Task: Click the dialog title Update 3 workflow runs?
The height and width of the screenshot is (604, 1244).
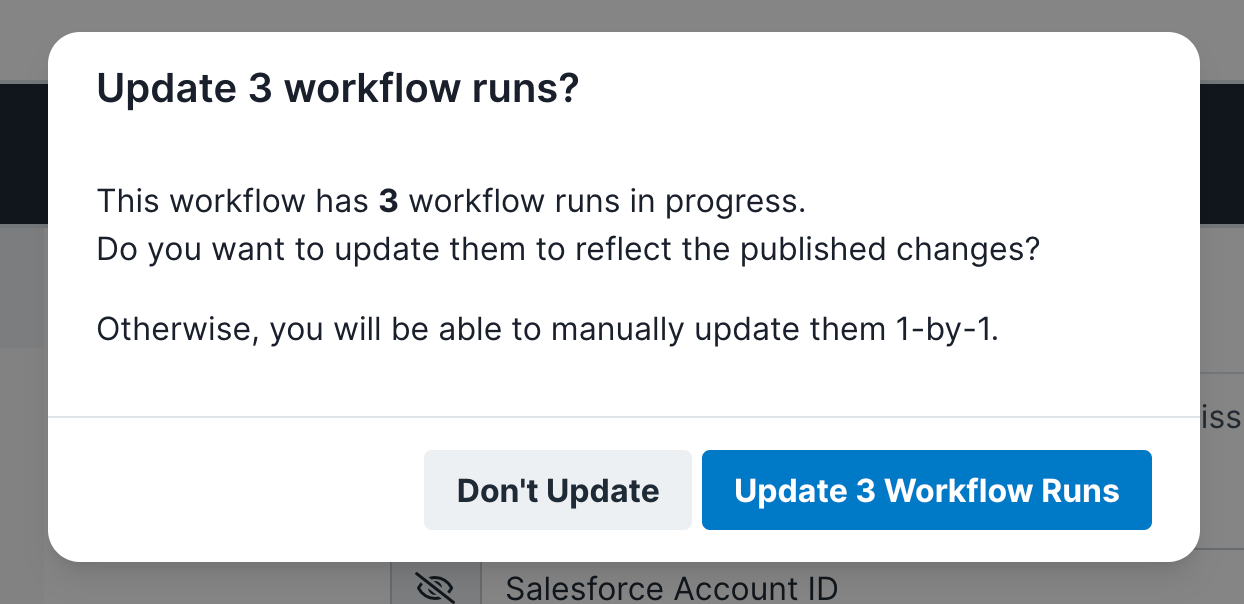Action: click(337, 88)
